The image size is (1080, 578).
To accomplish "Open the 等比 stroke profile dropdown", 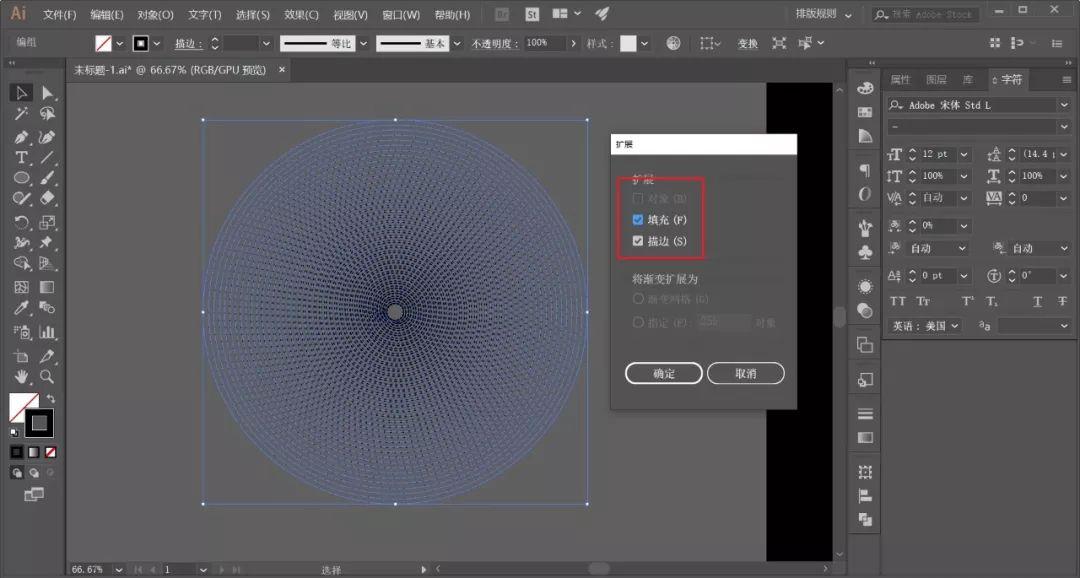I will [x=364, y=43].
